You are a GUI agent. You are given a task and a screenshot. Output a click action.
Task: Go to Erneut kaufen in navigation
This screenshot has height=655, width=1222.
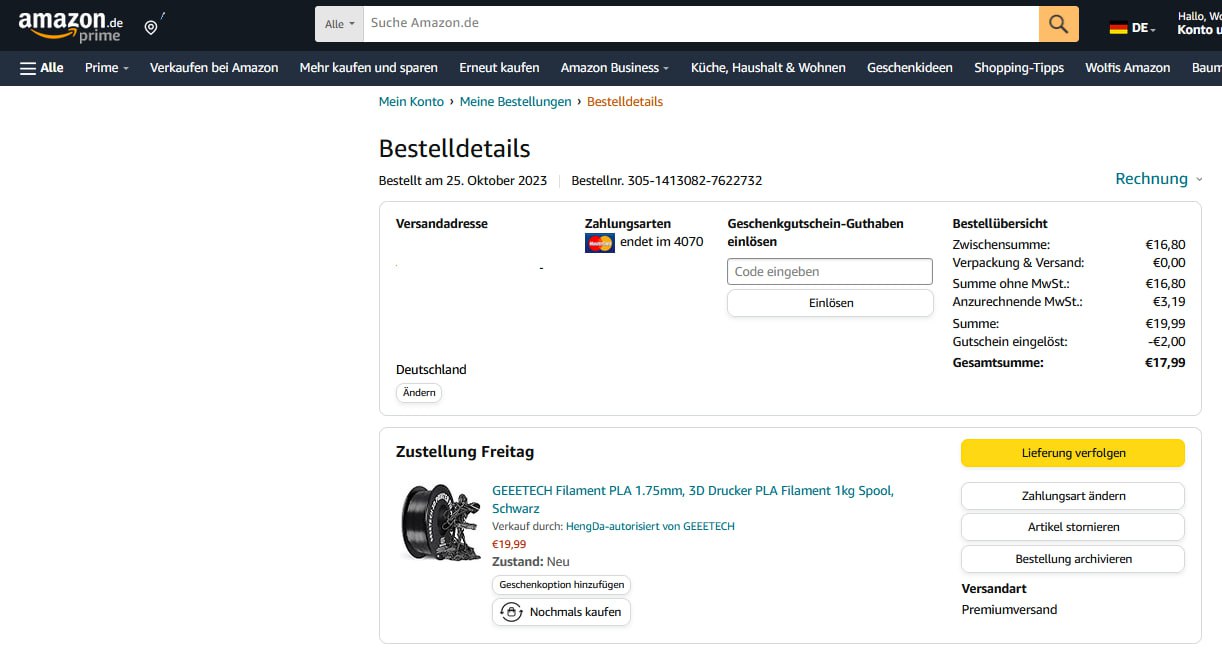(499, 68)
